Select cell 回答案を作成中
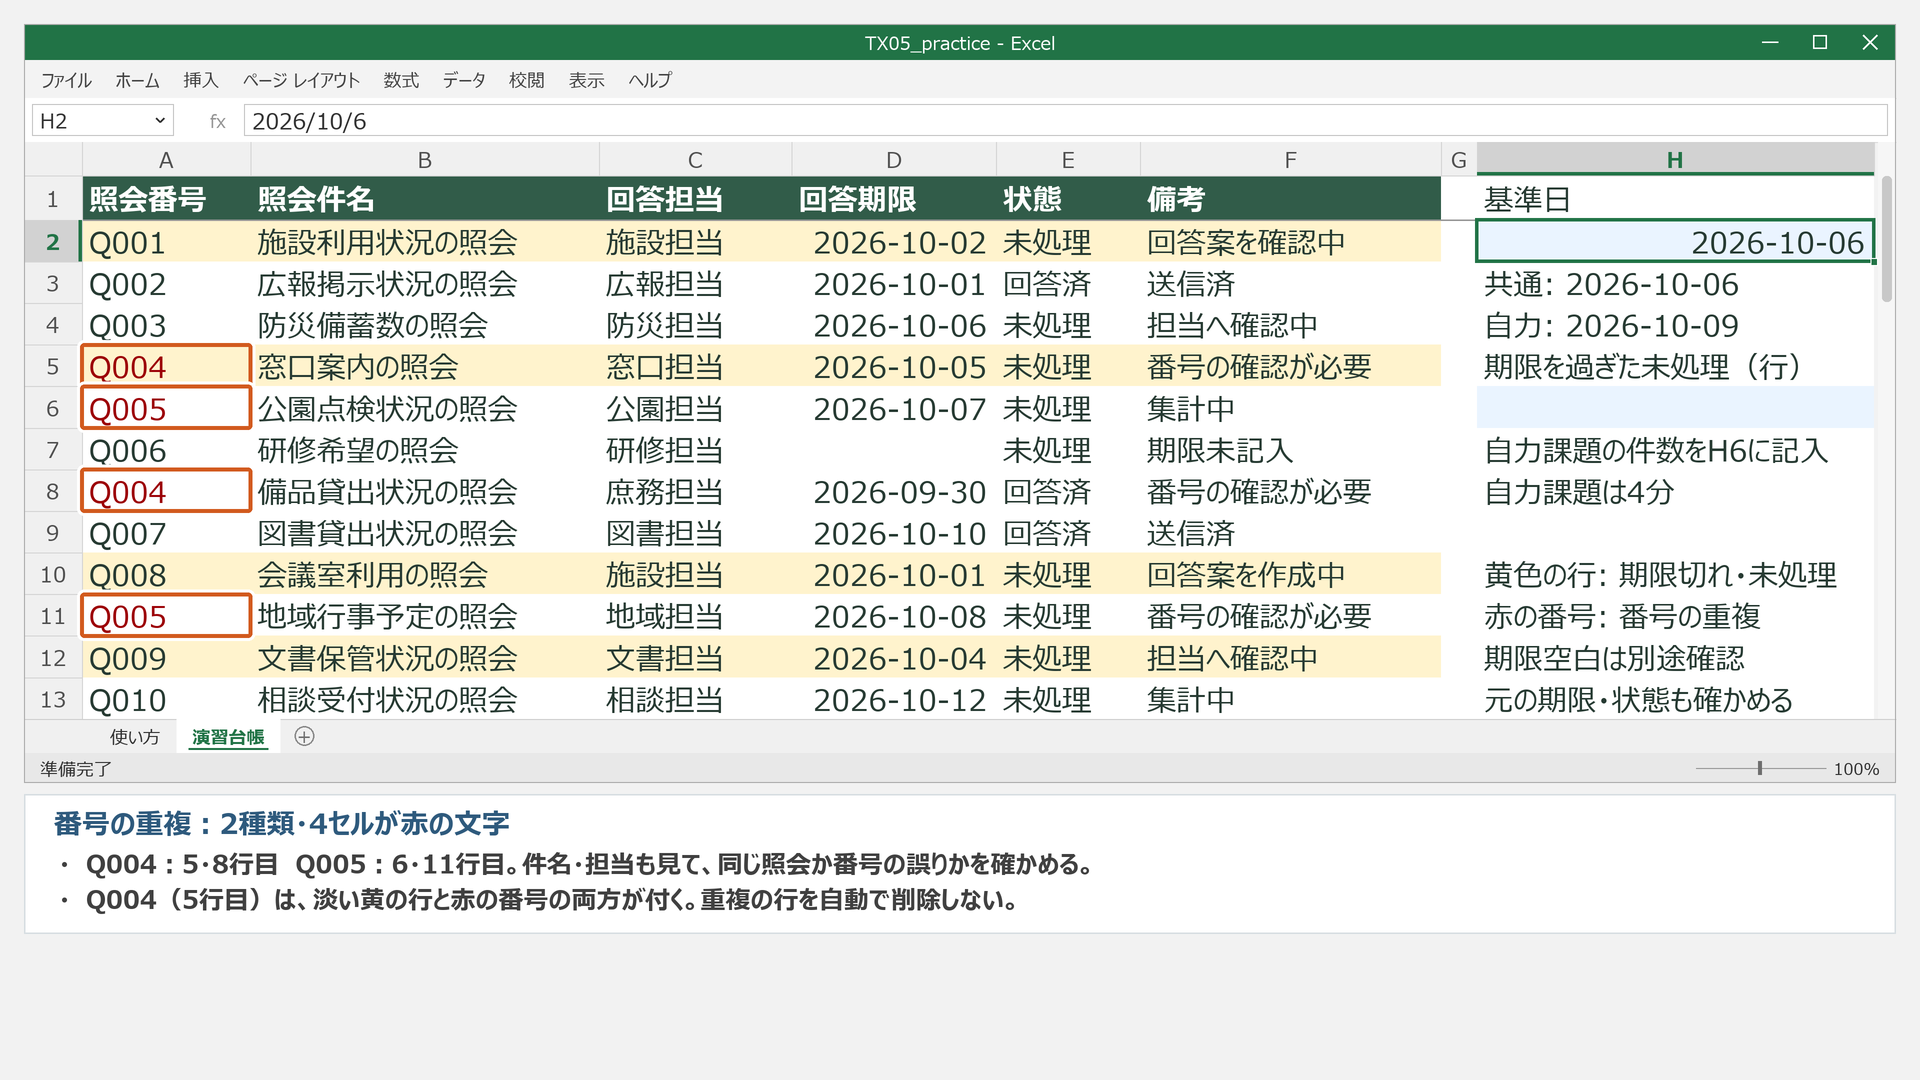 [x=1290, y=575]
